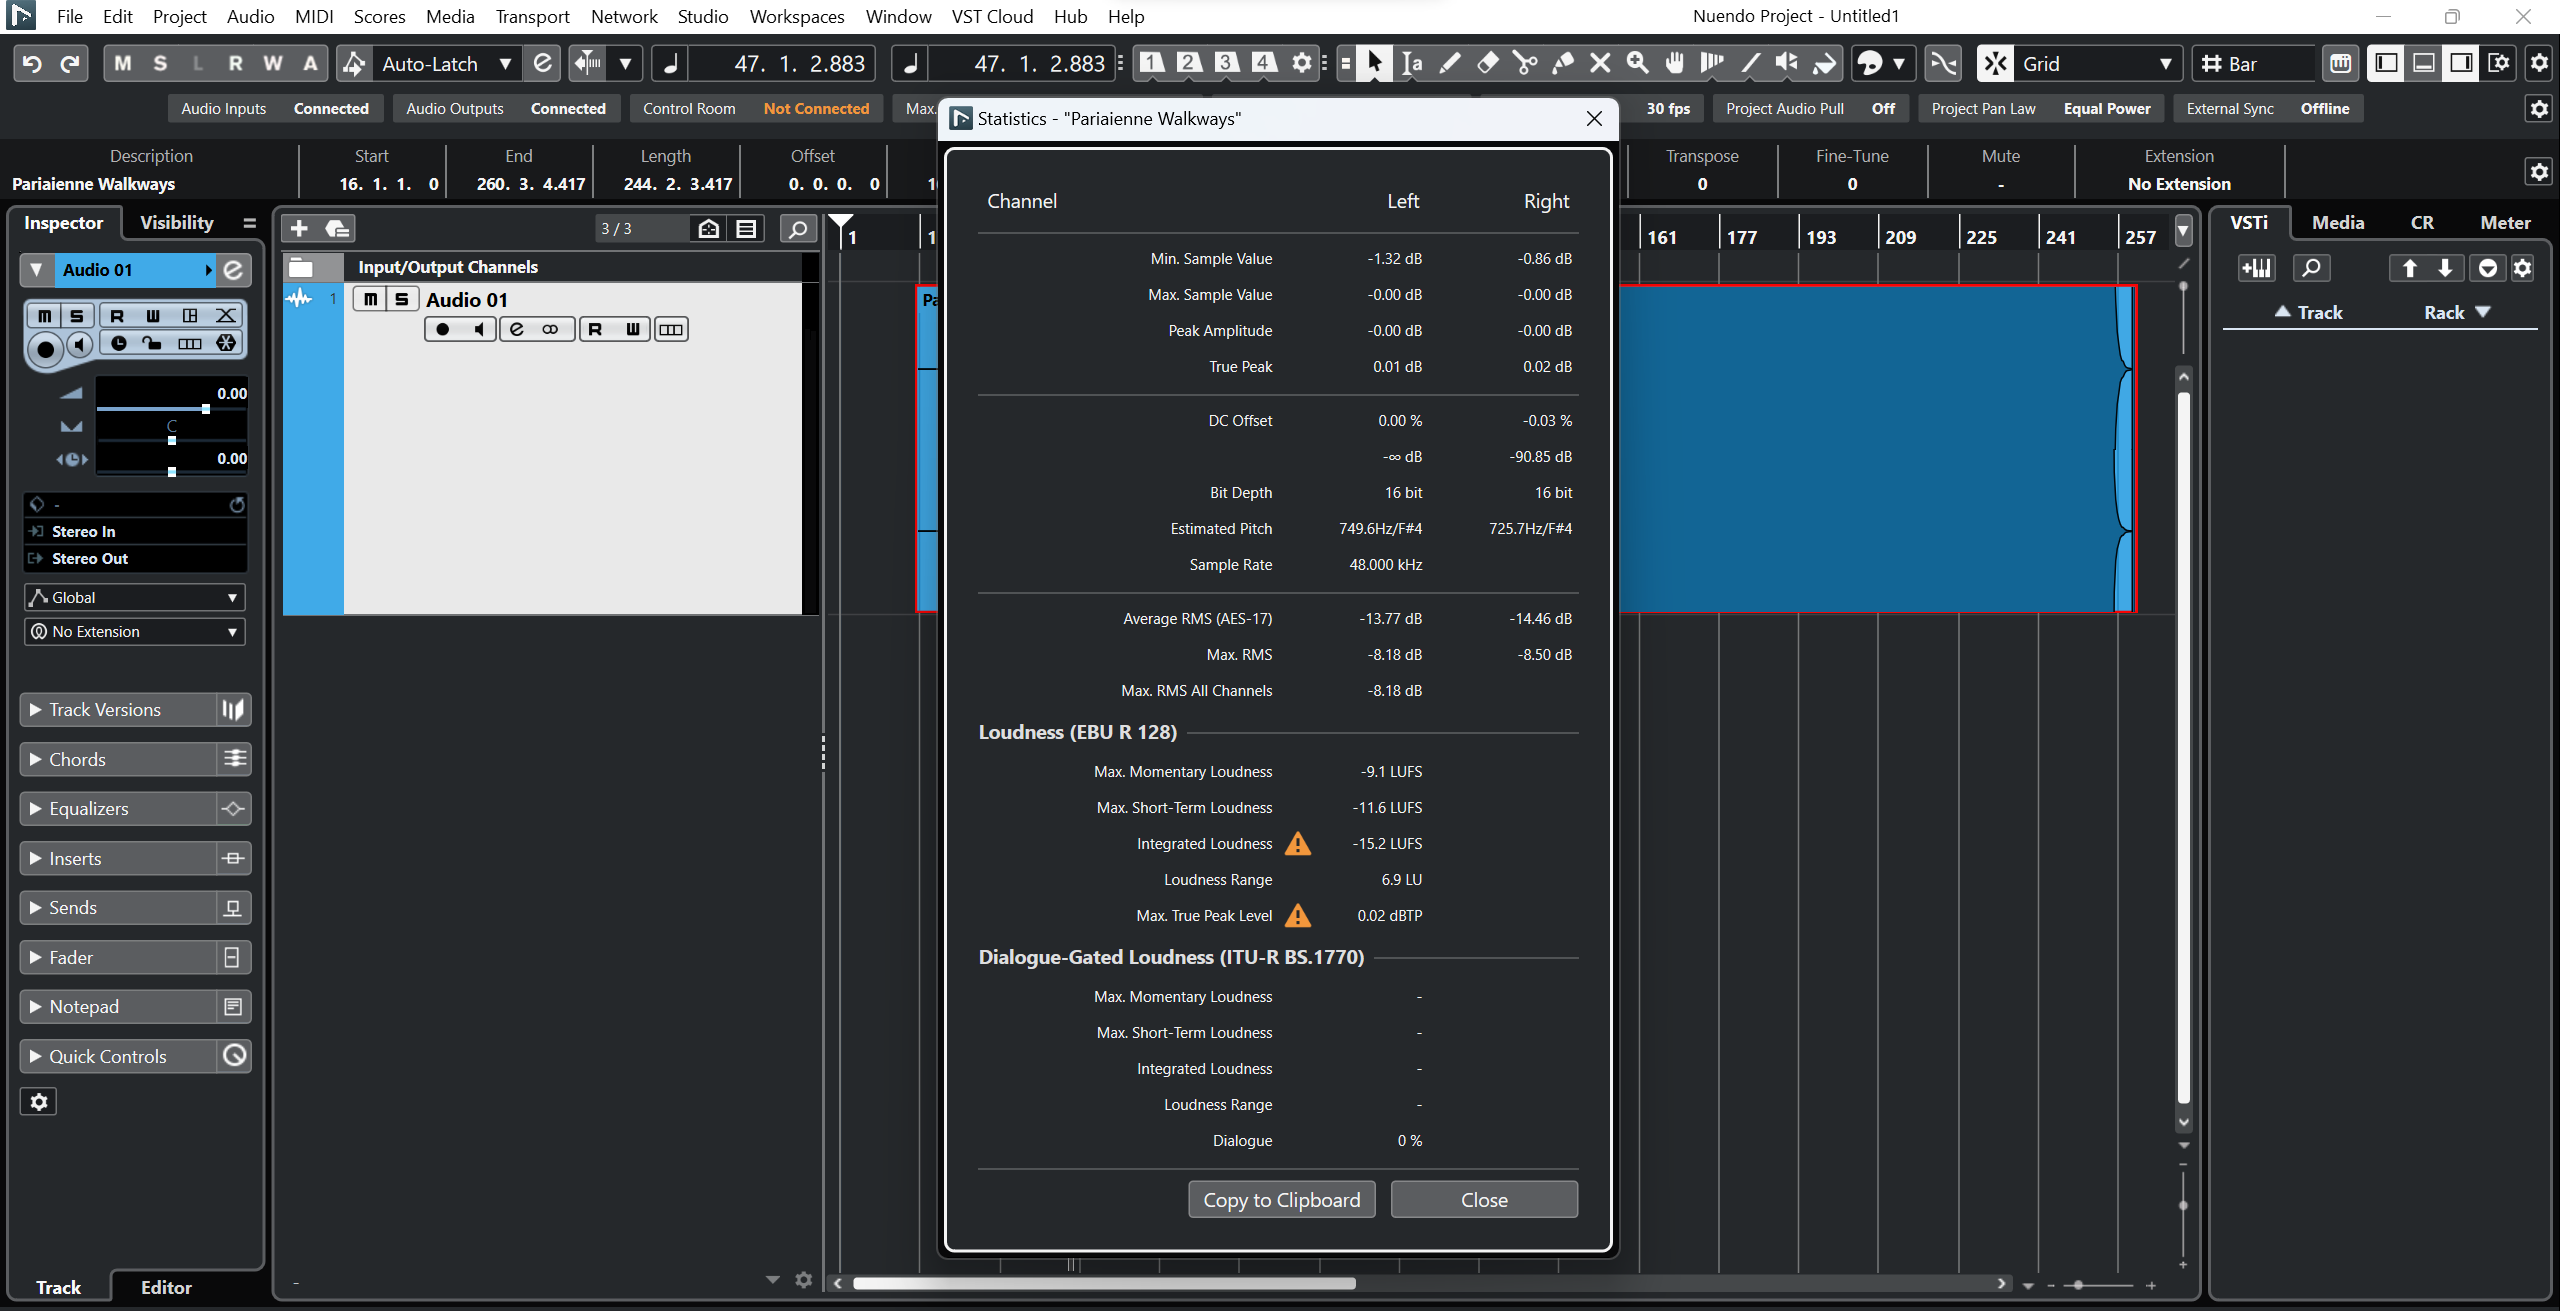Select the Erase tool

coord(1487,64)
